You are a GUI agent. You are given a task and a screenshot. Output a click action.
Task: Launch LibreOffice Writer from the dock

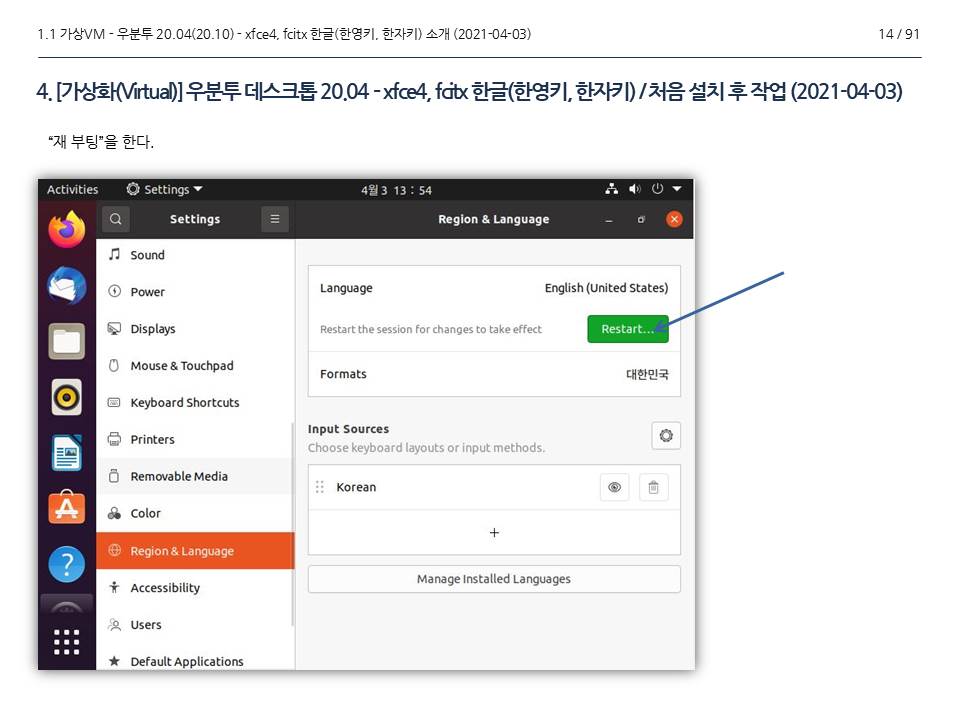point(67,452)
